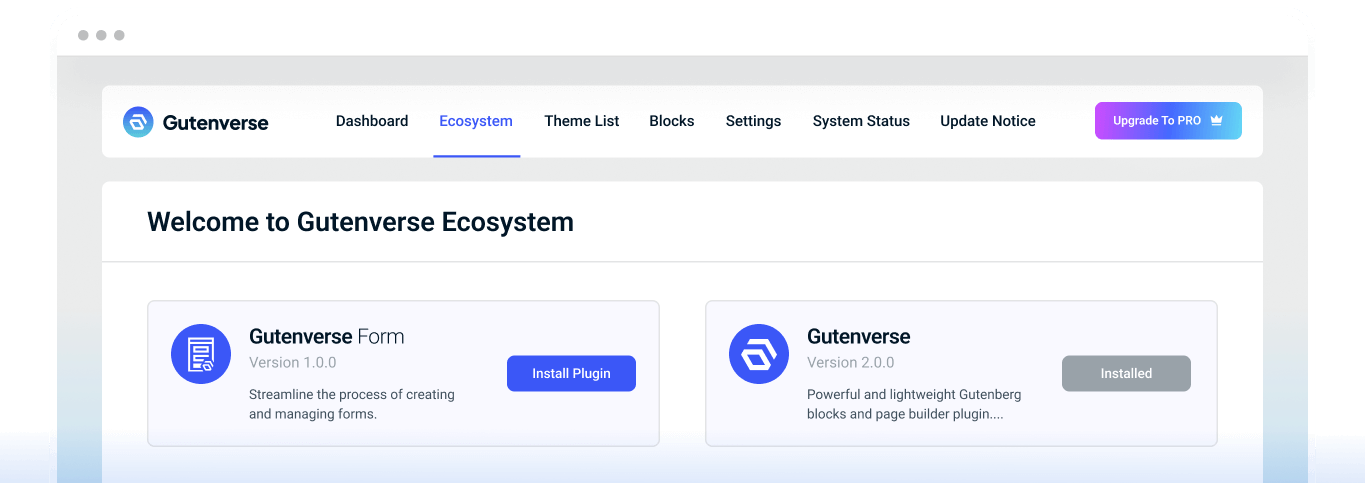Screen dimensions: 1365x483
Task: Click the Gutenverse Form description text
Action: (351, 404)
